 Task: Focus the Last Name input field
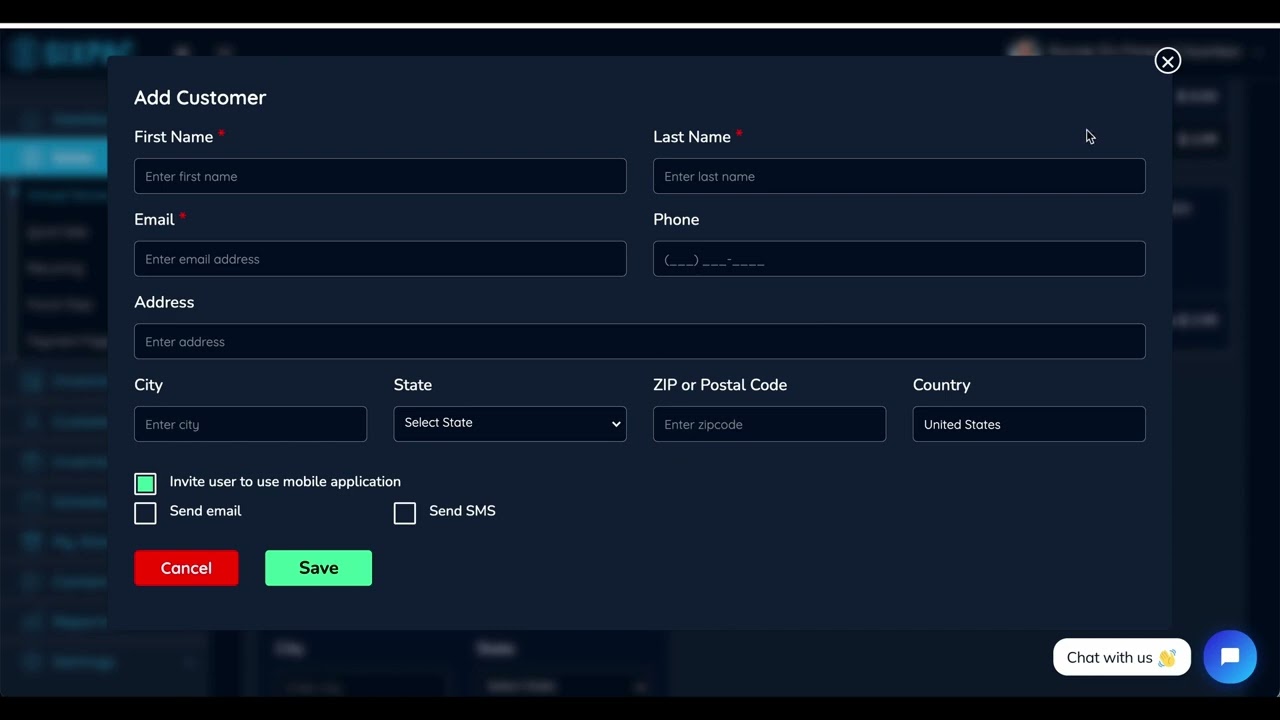click(899, 176)
